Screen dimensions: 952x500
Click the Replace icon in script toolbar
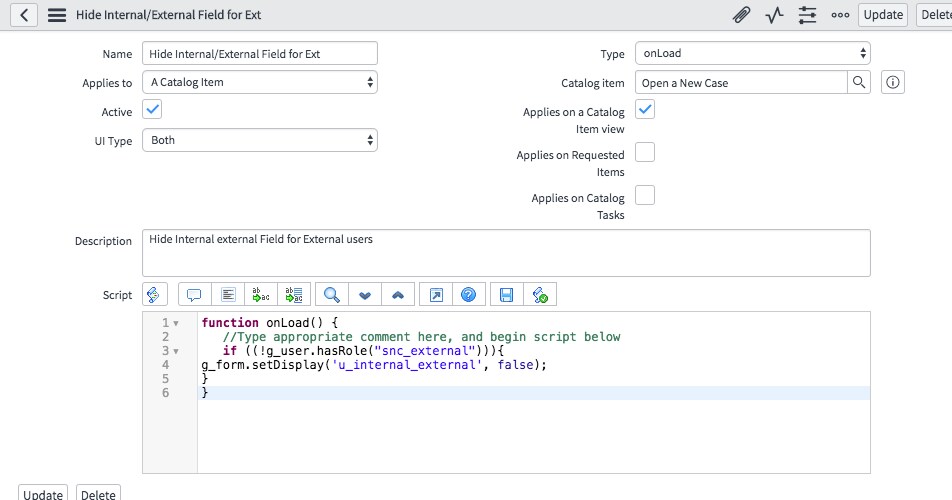pos(261,295)
